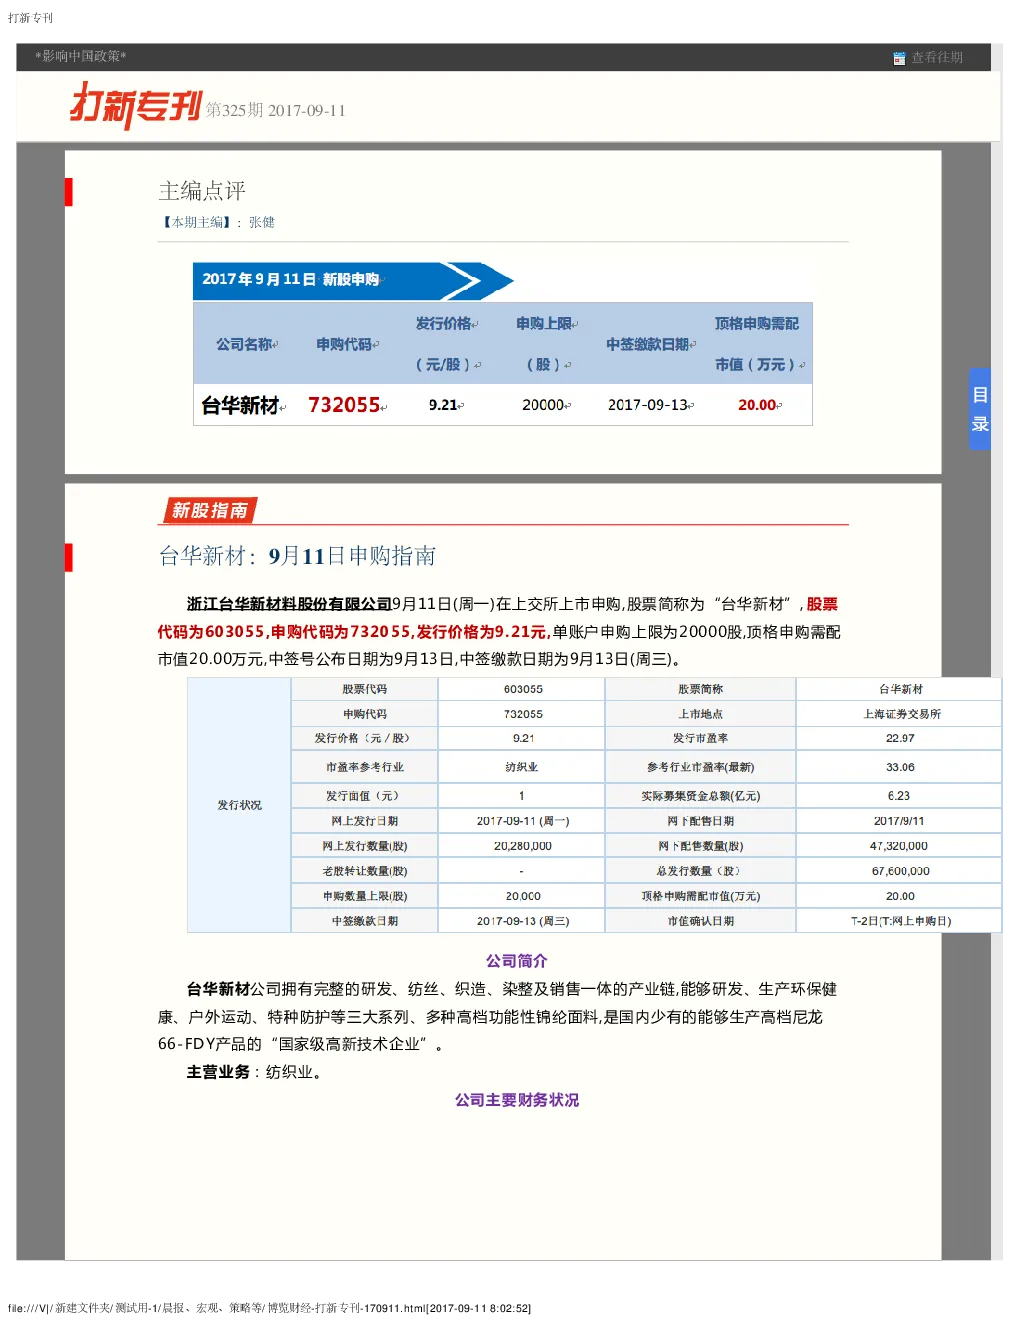Click the 申购上限 20000 cell
This screenshot has width=1020, height=1320.
(x=543, y=405)
